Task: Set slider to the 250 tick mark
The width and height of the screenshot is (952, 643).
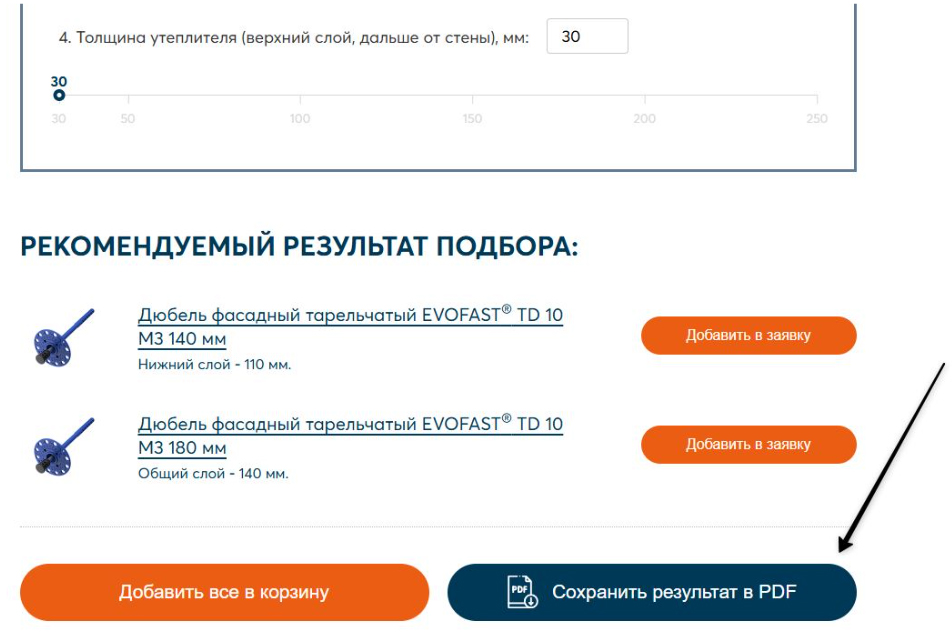Action: 817,96
